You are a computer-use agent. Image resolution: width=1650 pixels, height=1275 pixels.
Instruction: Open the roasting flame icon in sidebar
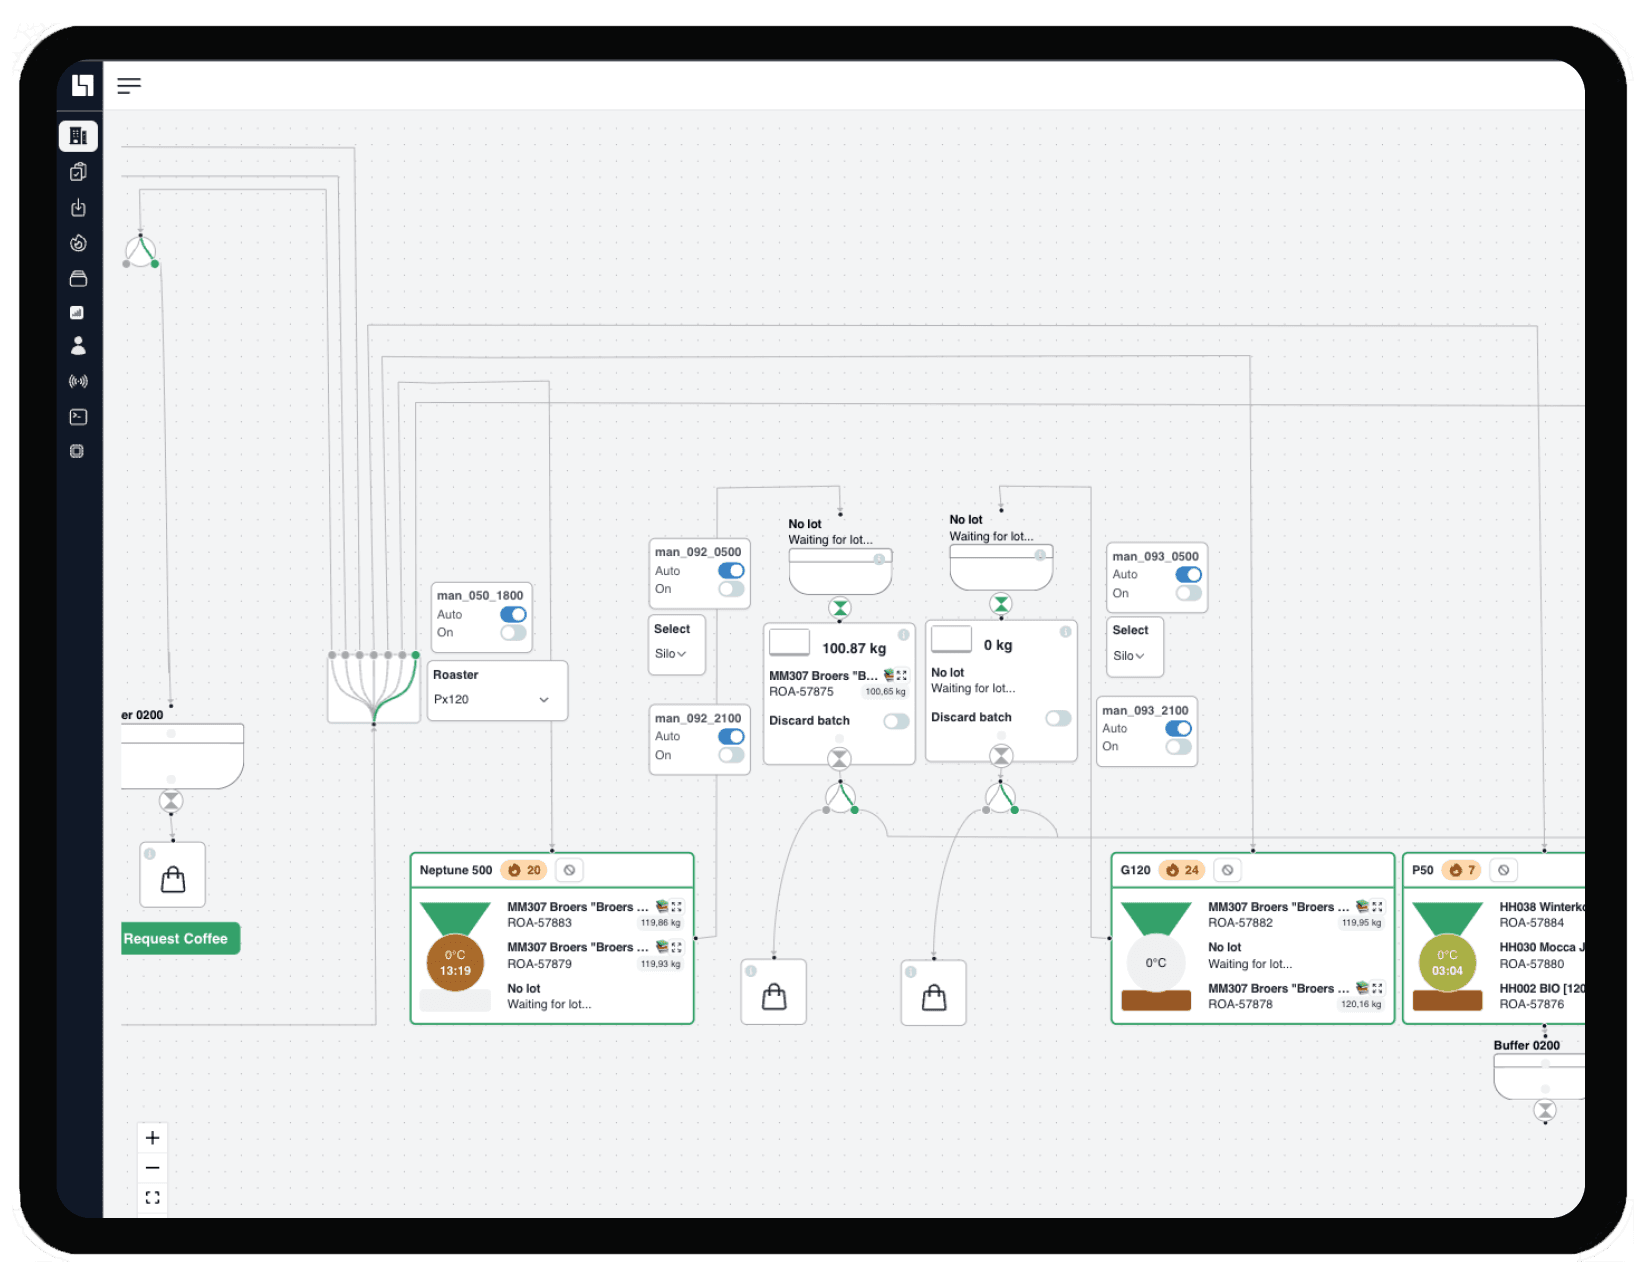tap(78, 243)
